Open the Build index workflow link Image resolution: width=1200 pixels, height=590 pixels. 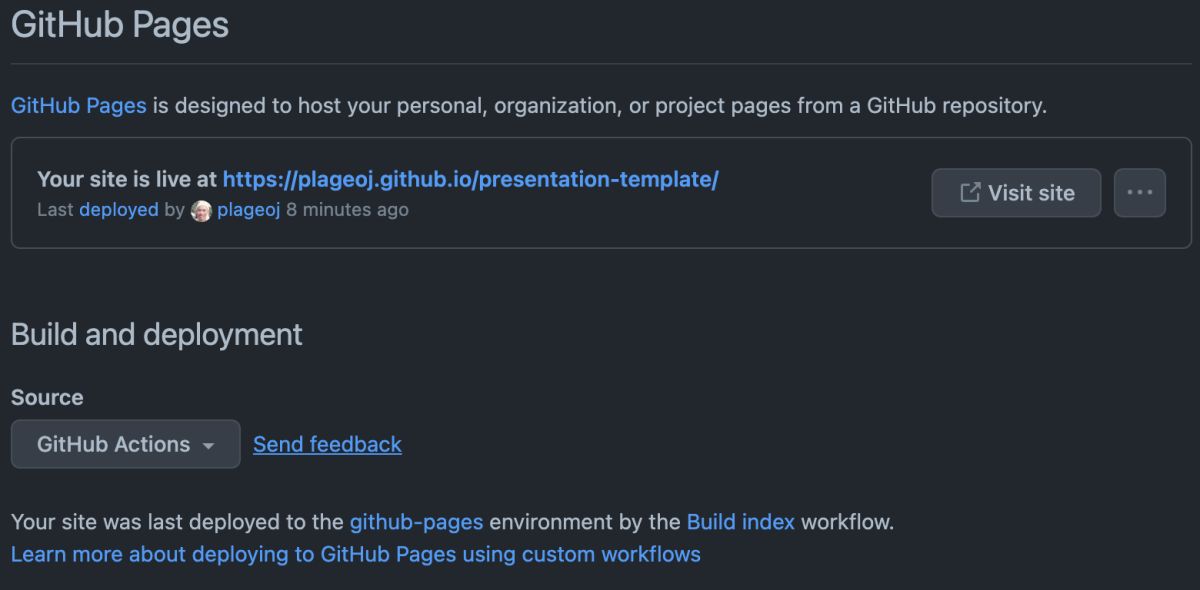coord(741,522)
